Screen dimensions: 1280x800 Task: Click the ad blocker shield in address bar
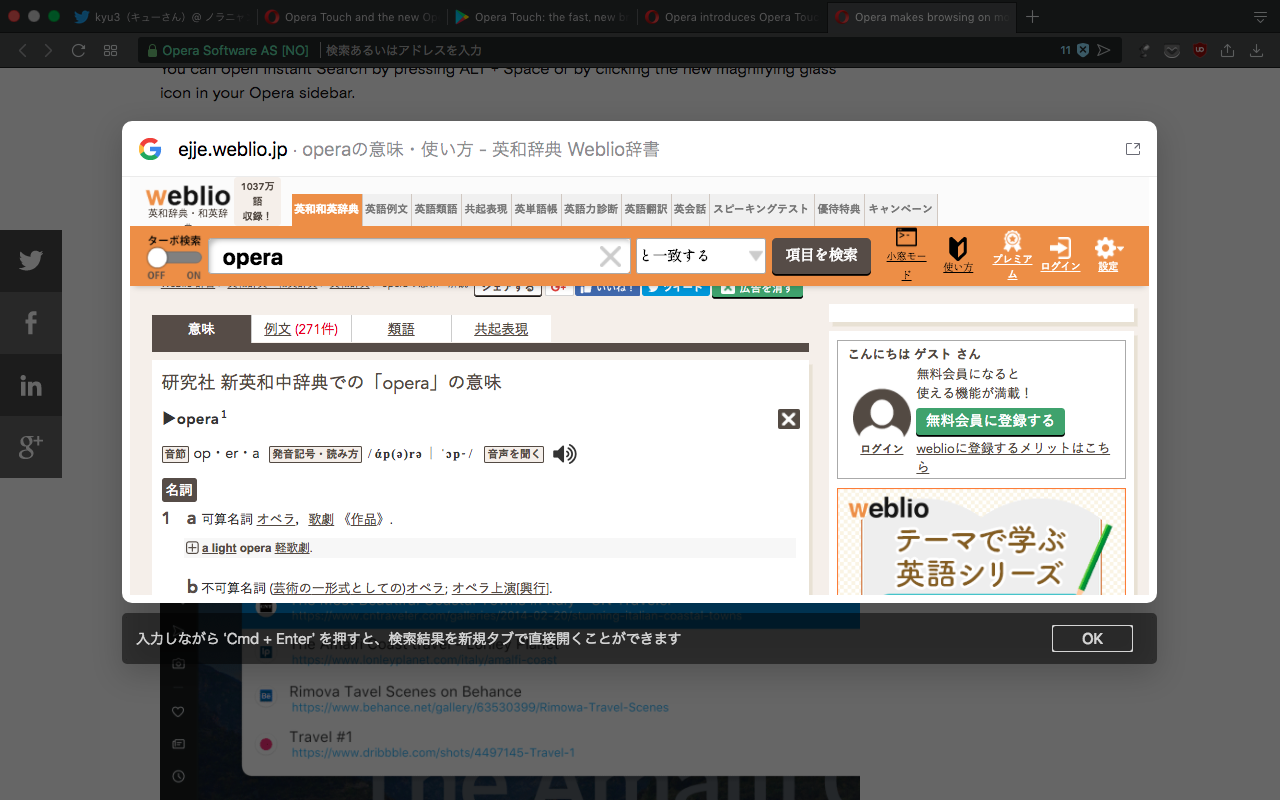click(x=1083, y=50)
